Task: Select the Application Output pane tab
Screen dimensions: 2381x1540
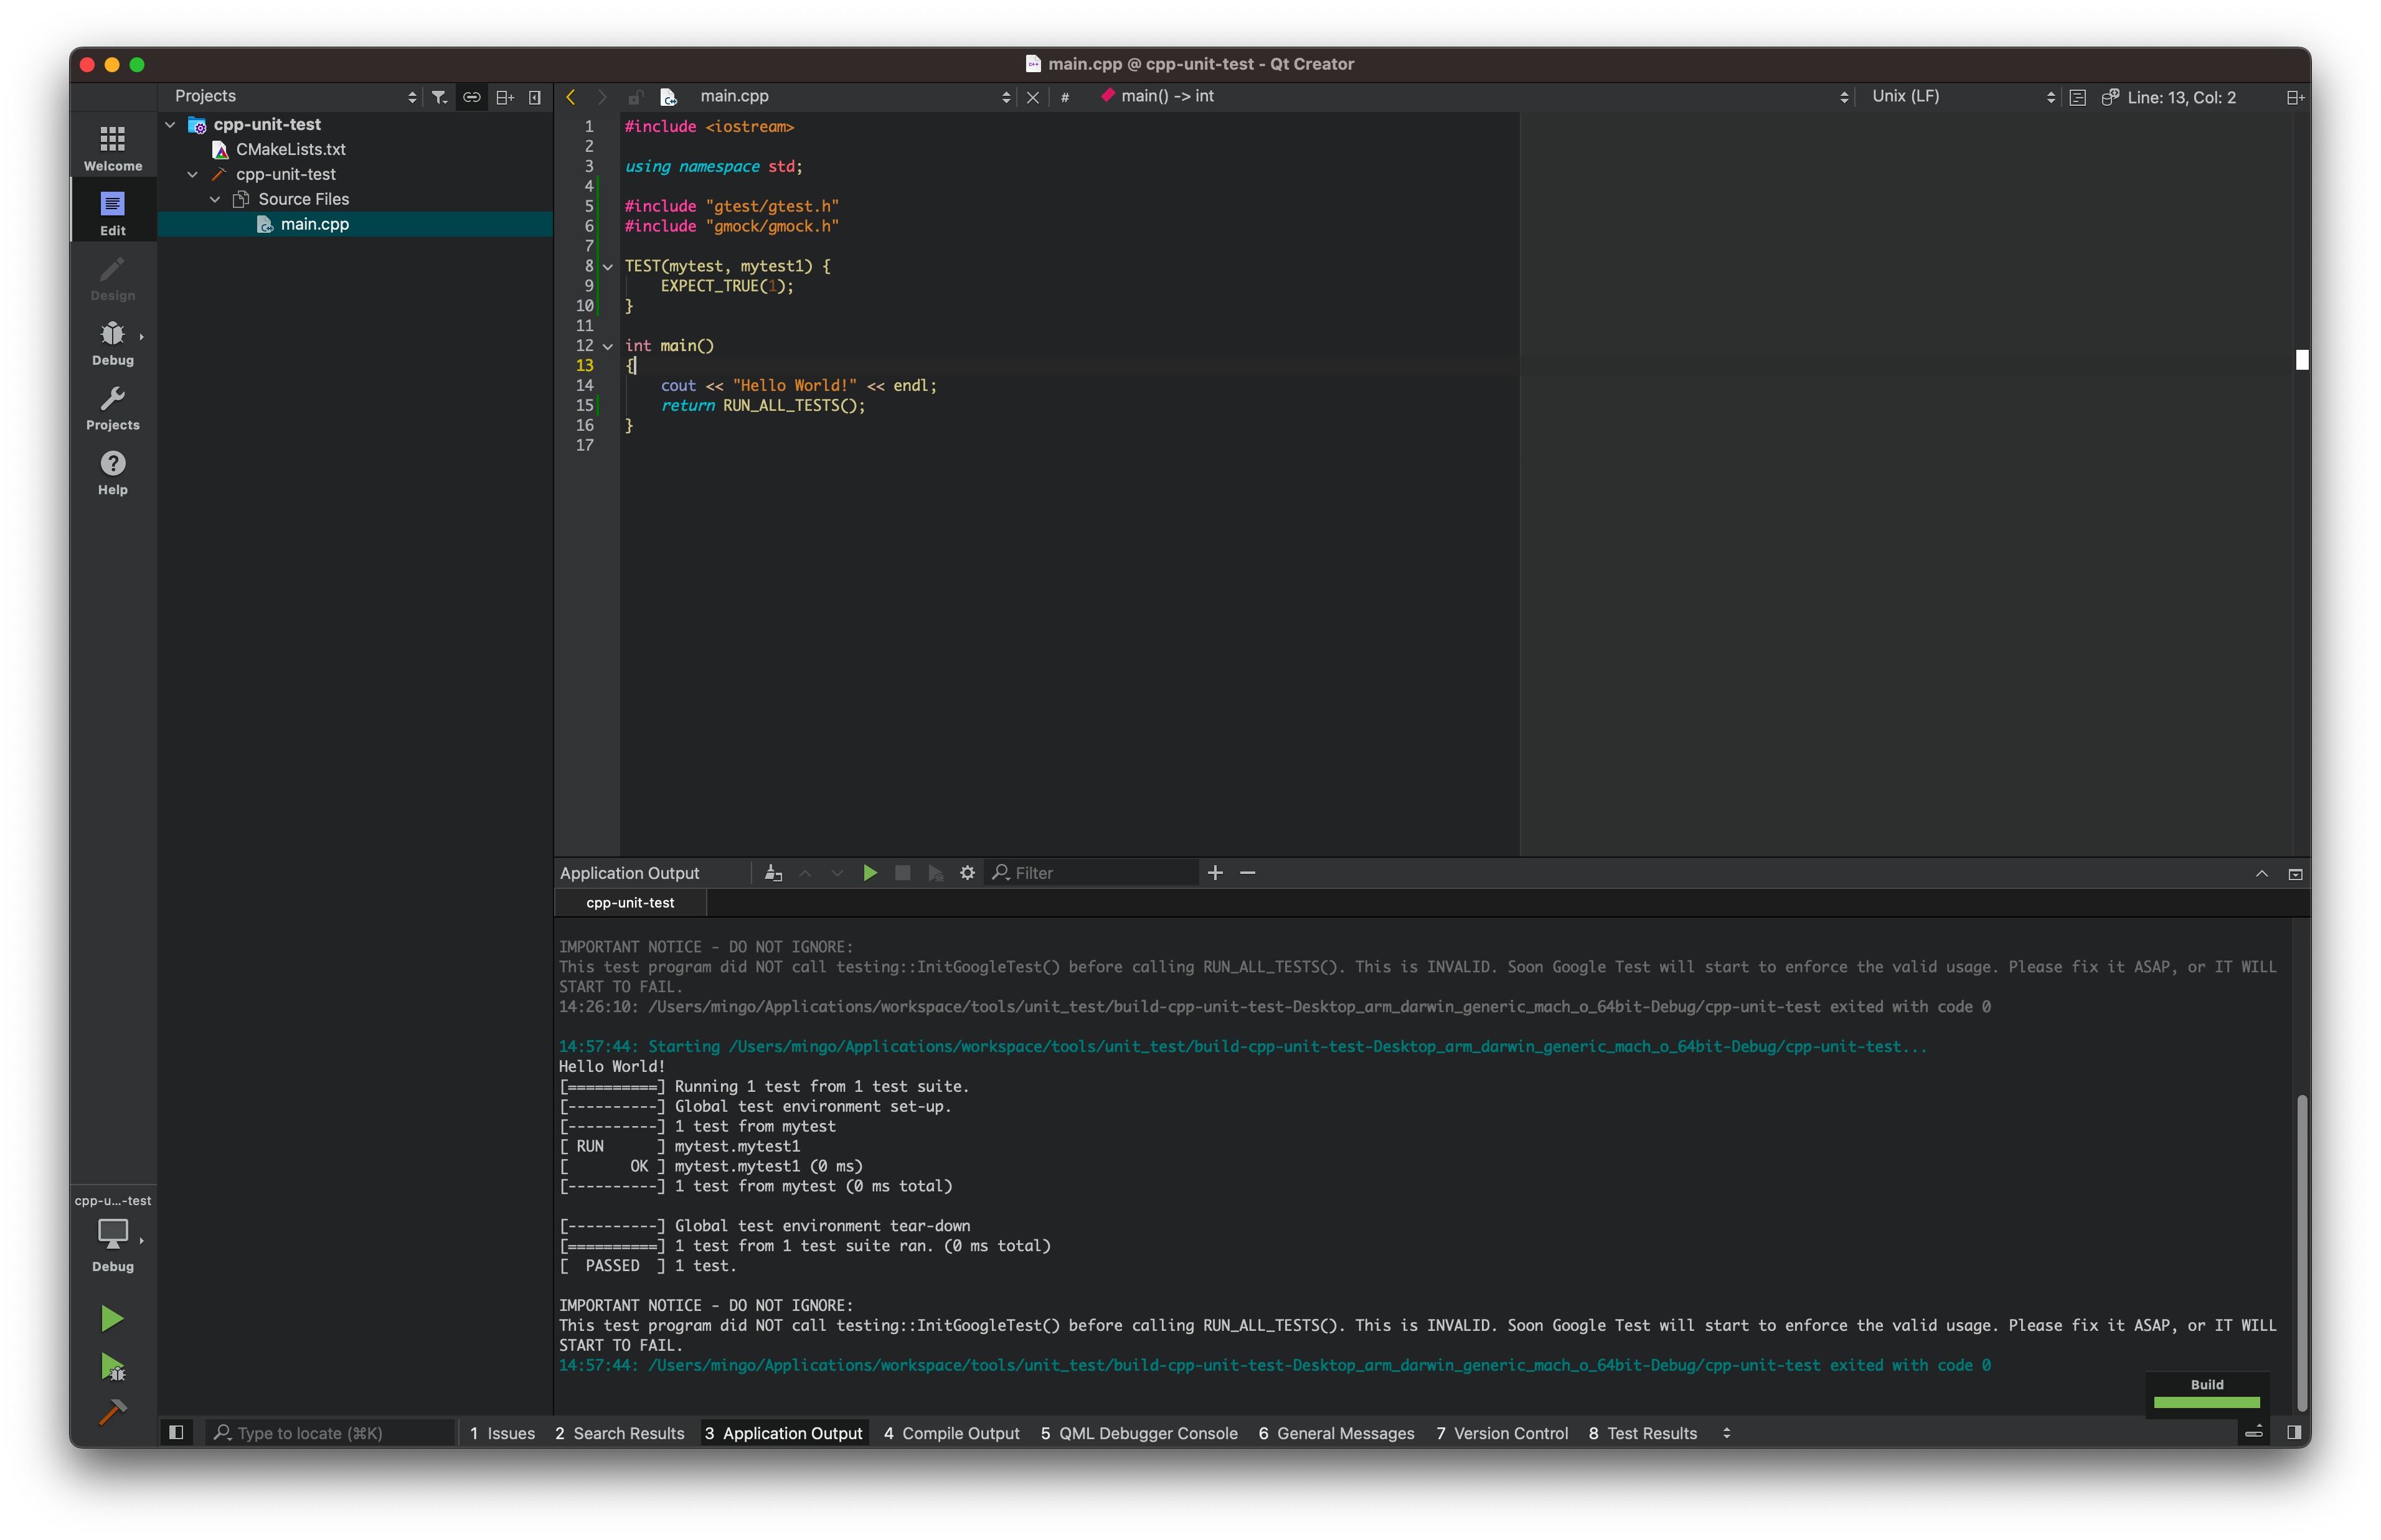Action: tap(783, 1433)
